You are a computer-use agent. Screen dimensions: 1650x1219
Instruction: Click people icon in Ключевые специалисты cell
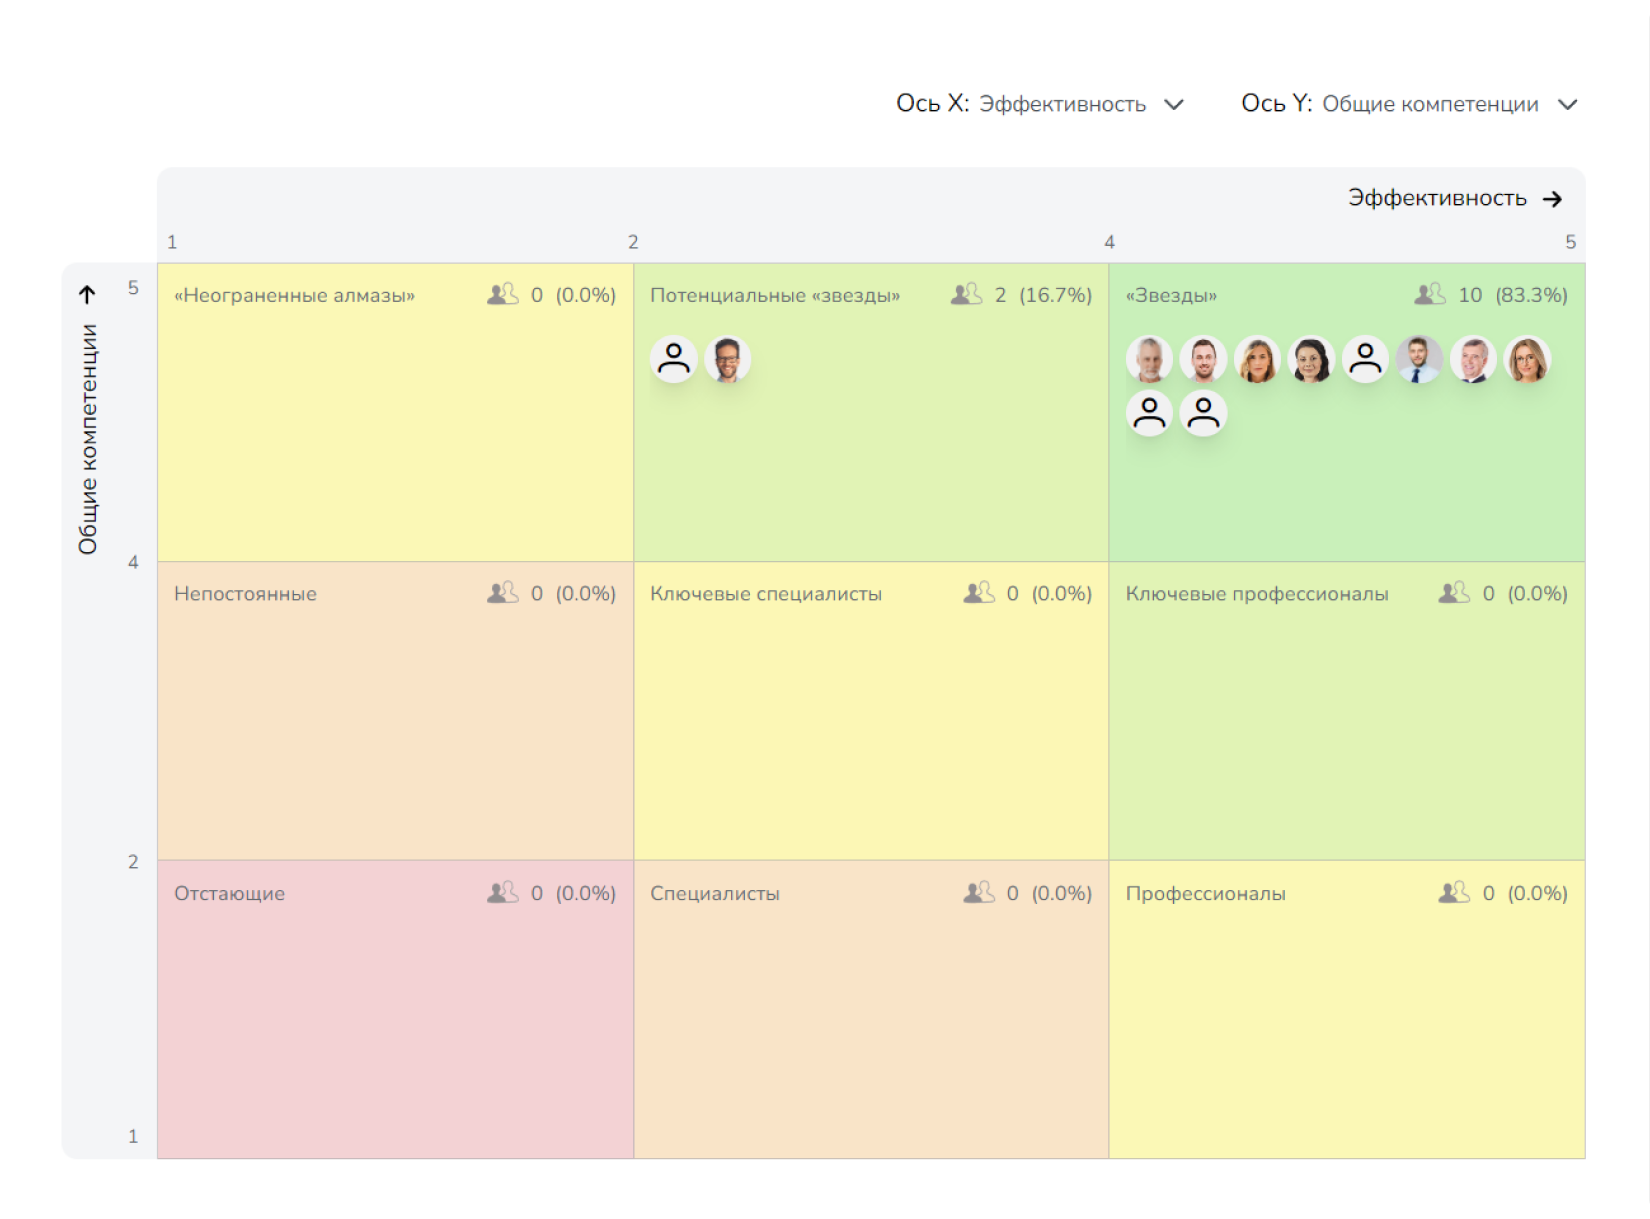point(978,593)
